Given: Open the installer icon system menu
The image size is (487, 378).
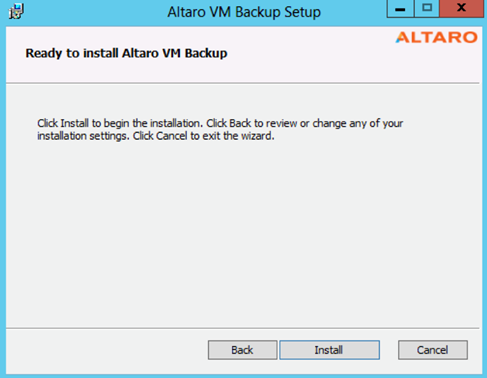Looking at the screenshot, I should (16, 12).
